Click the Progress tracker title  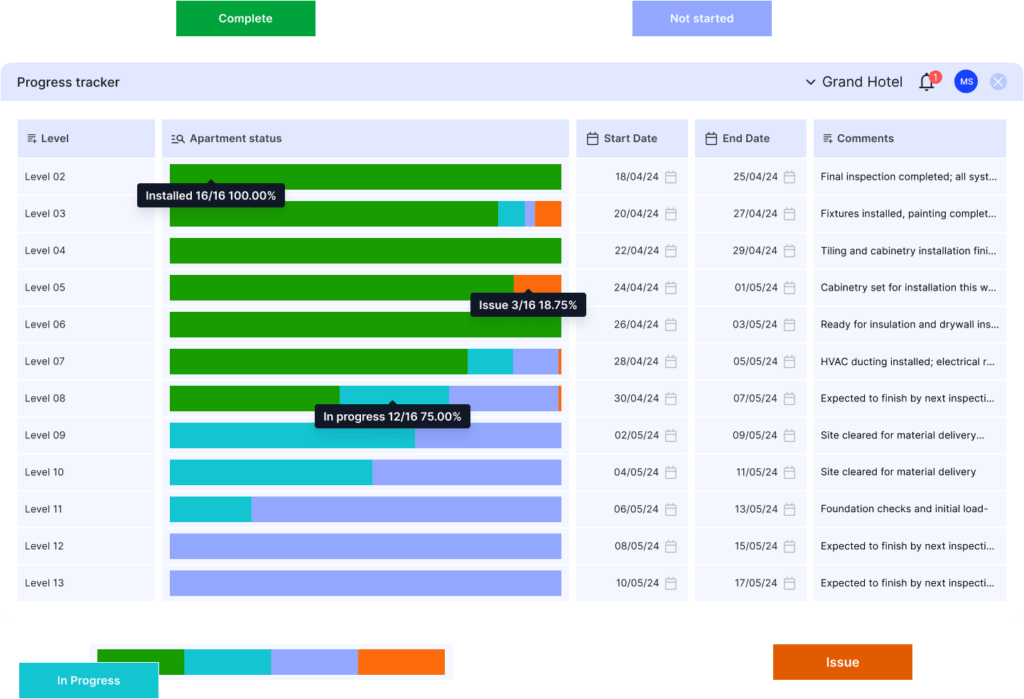pos(69,82)
